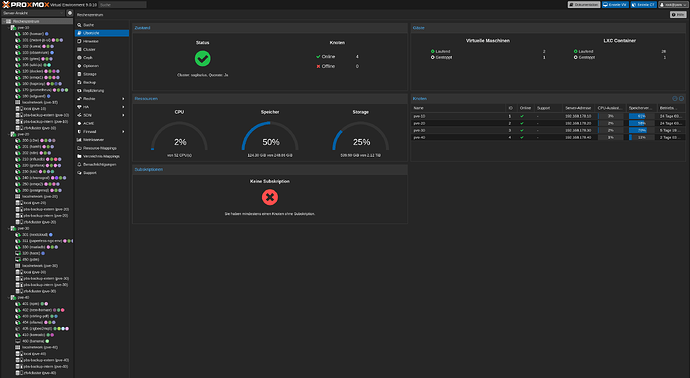Open the Hinweise menu entry
This screenshot has height=378, width=690.
coord(102,41)
